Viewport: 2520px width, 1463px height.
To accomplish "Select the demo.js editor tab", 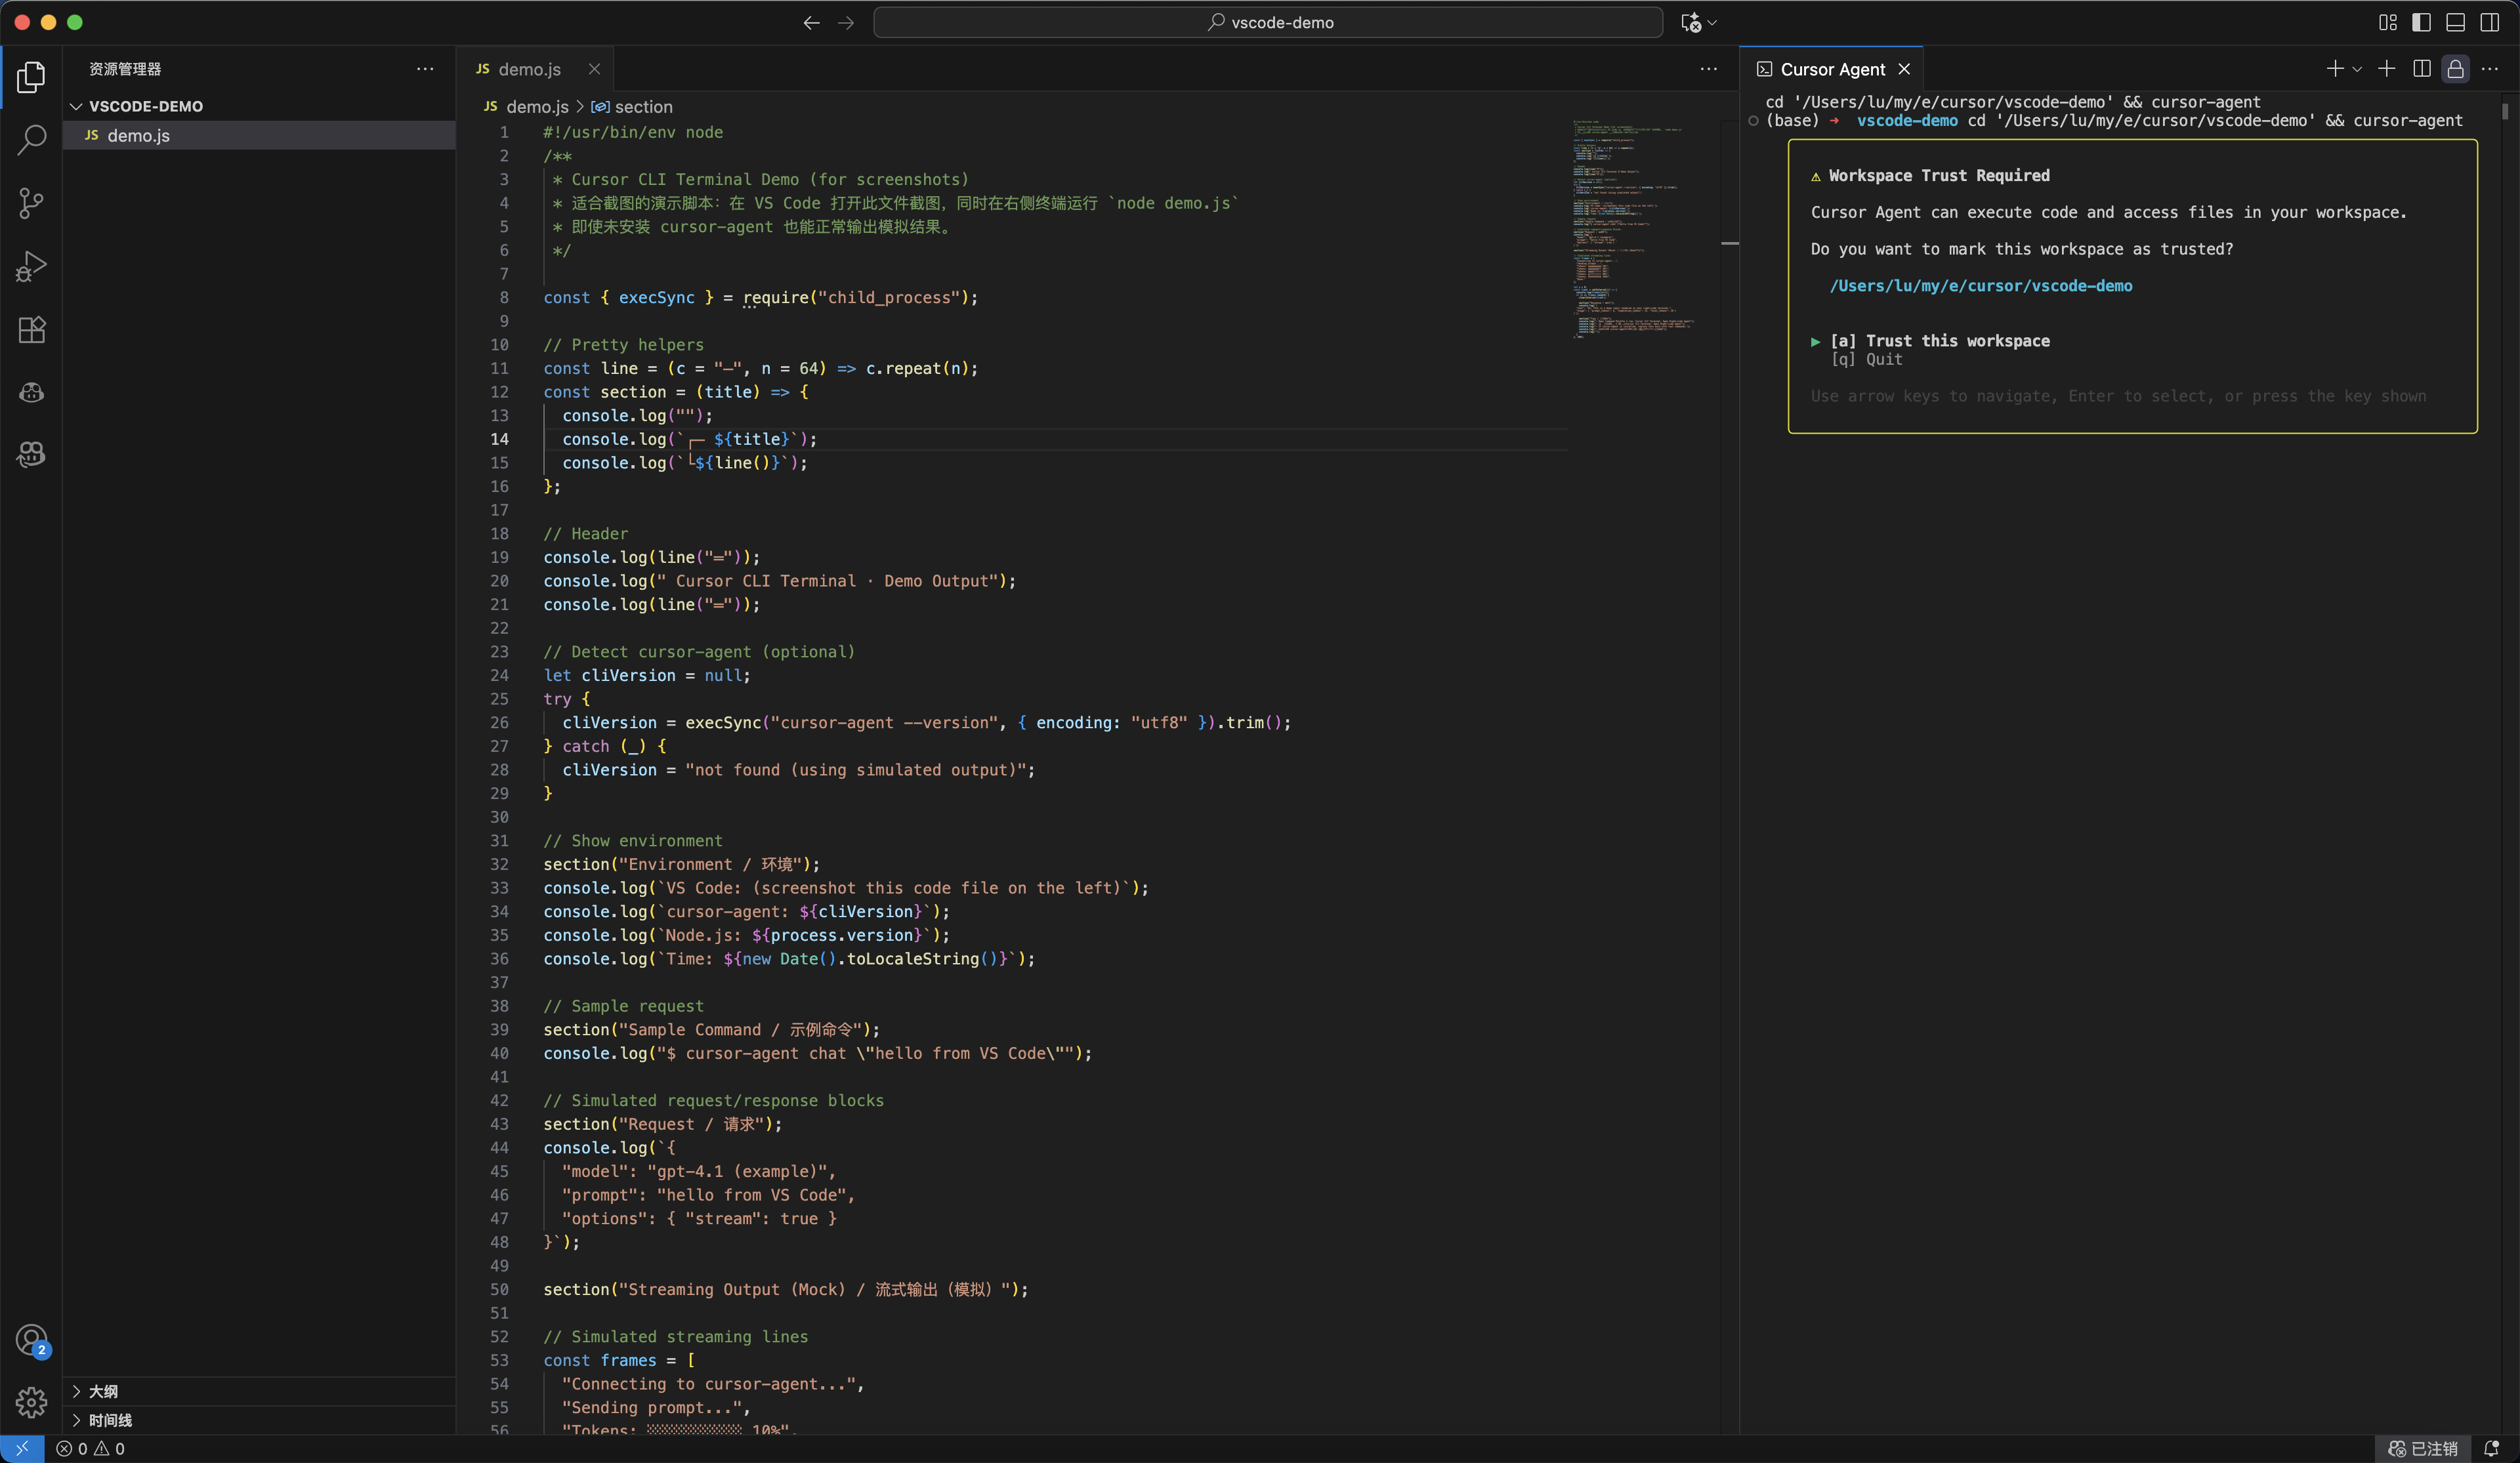I will [528, 69].
